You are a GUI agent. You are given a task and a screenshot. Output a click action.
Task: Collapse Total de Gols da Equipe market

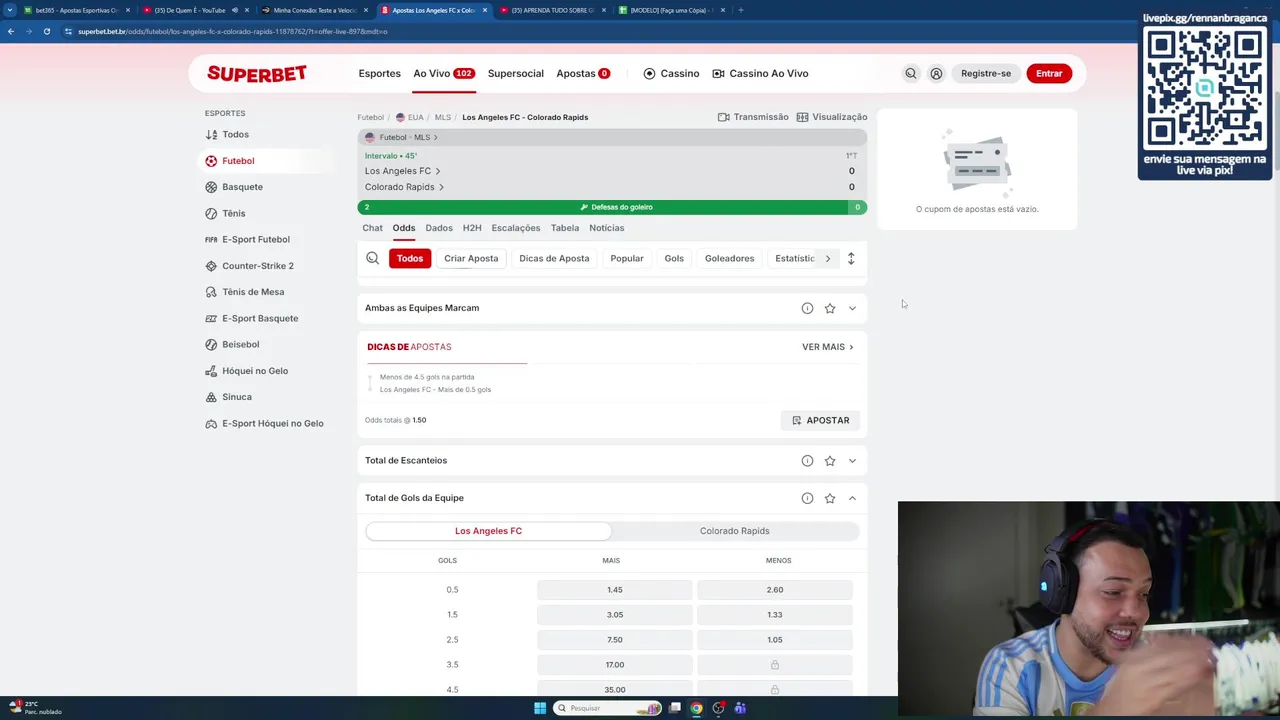852,498
